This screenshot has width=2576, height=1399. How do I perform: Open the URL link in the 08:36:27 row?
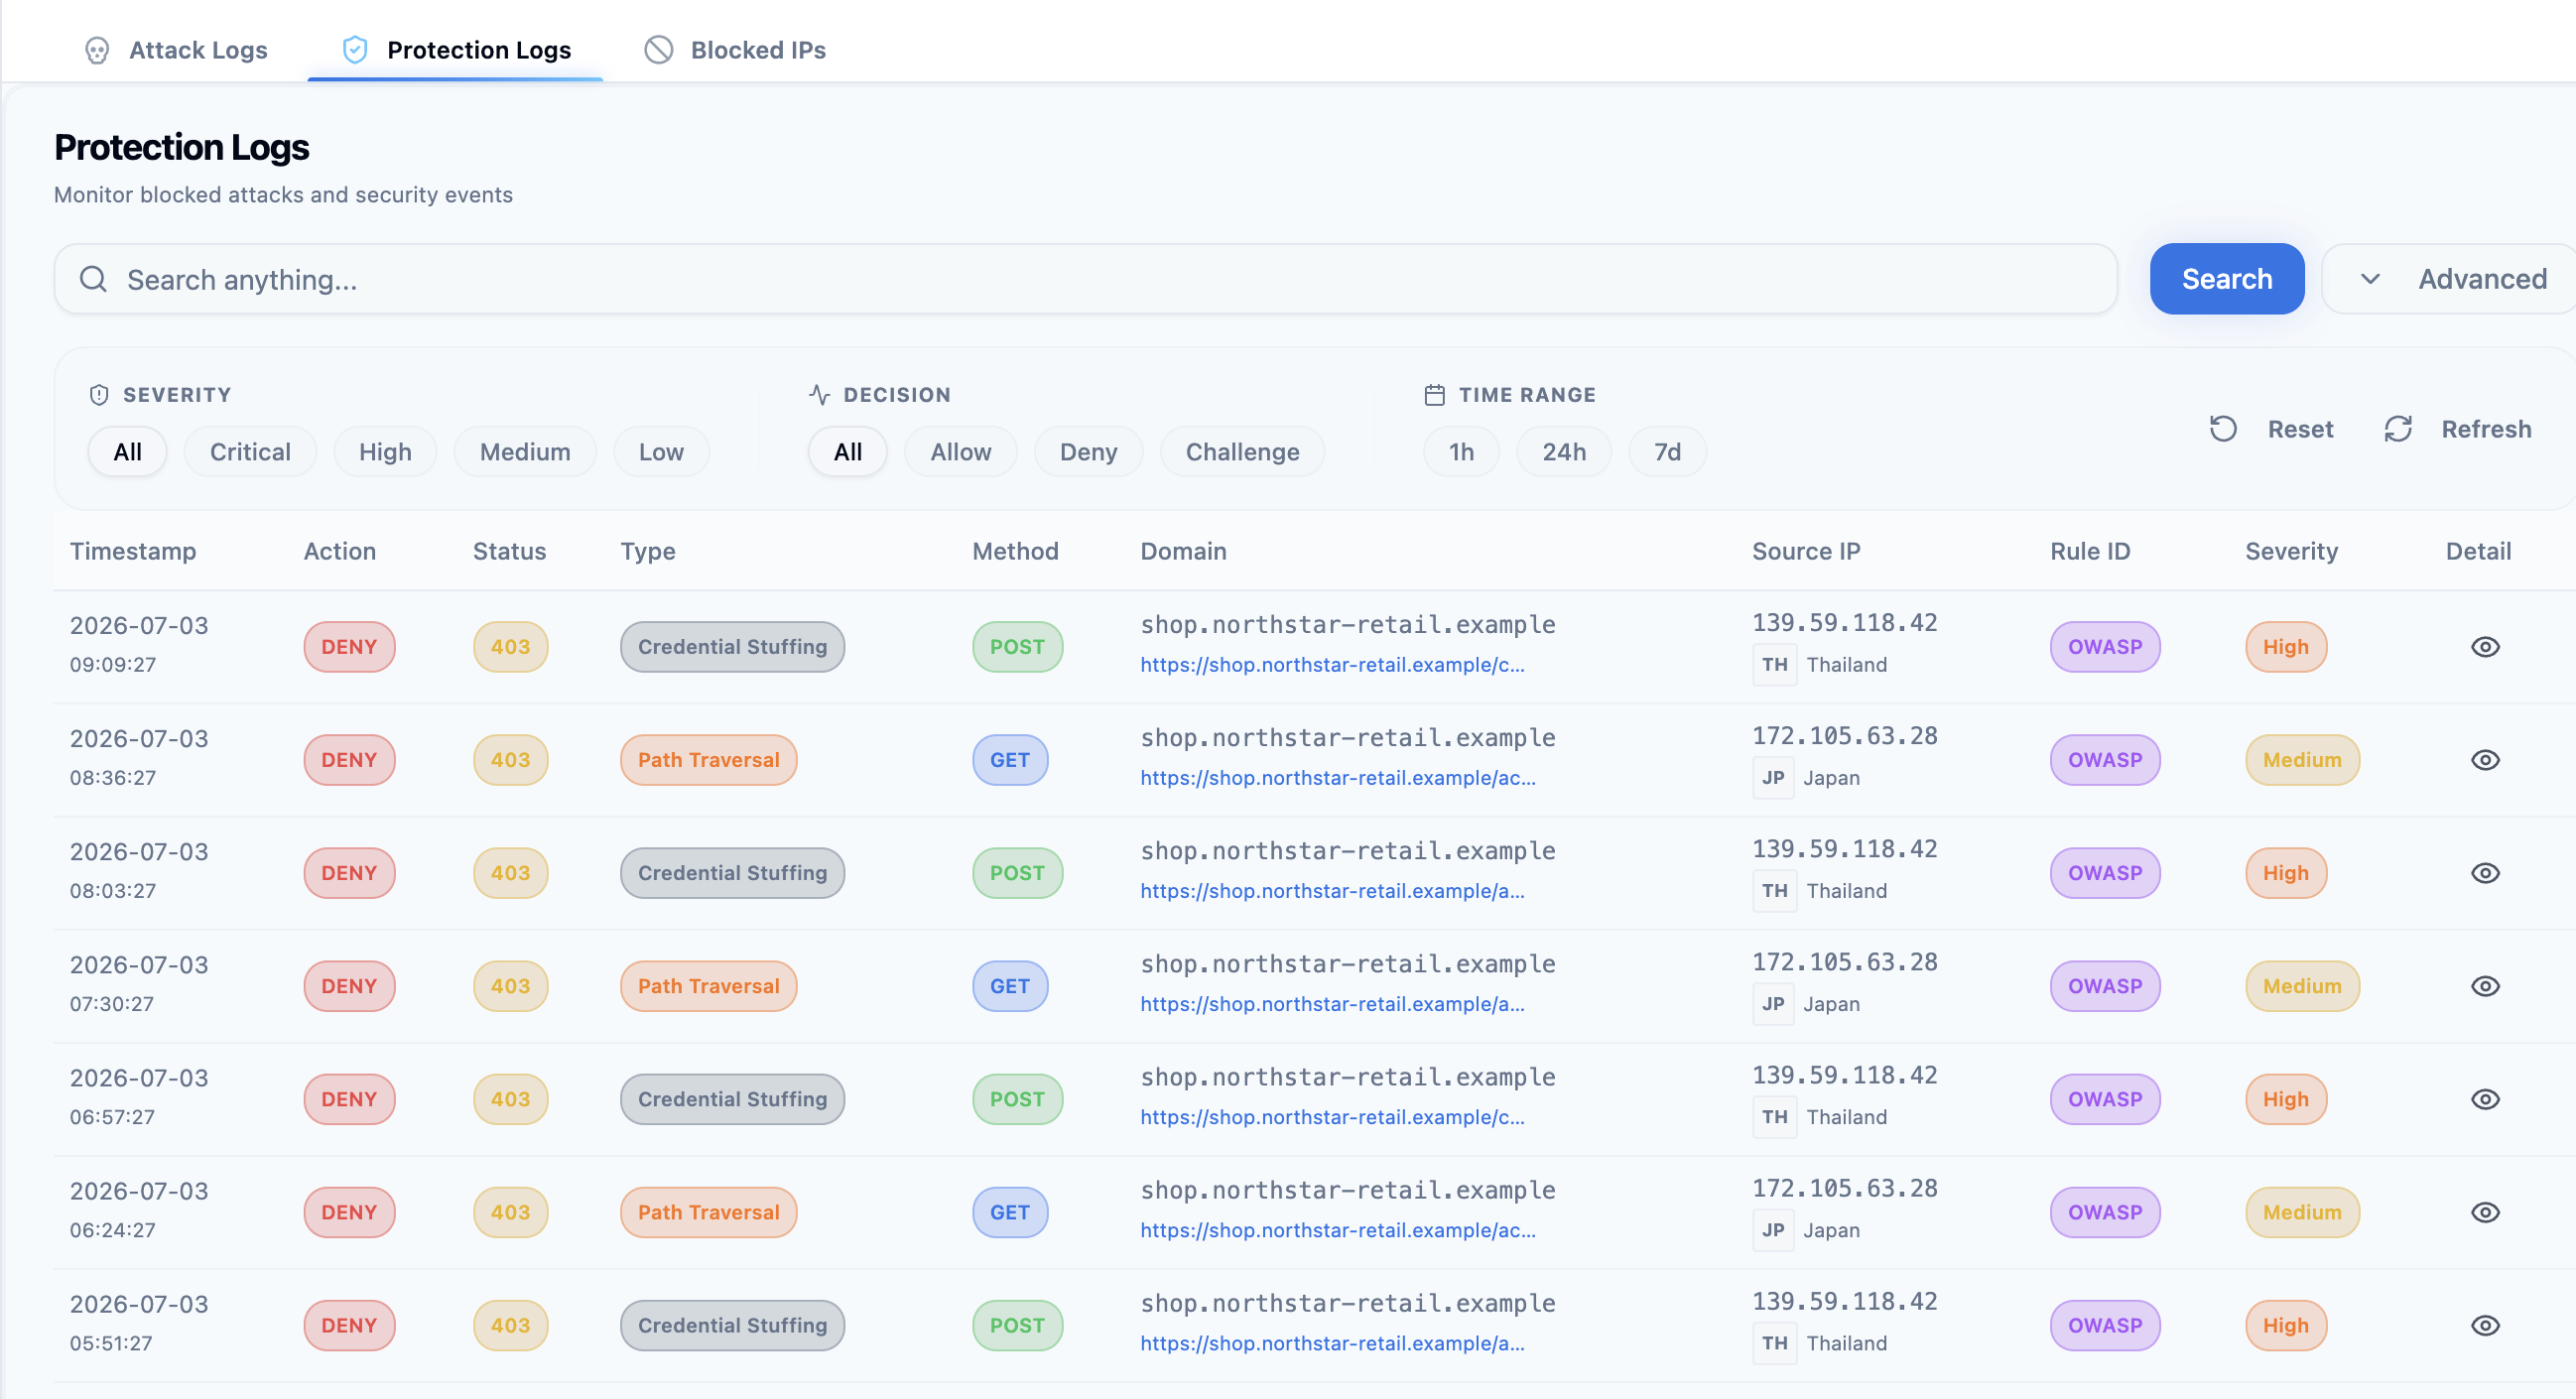click(x=1338, y=778)
